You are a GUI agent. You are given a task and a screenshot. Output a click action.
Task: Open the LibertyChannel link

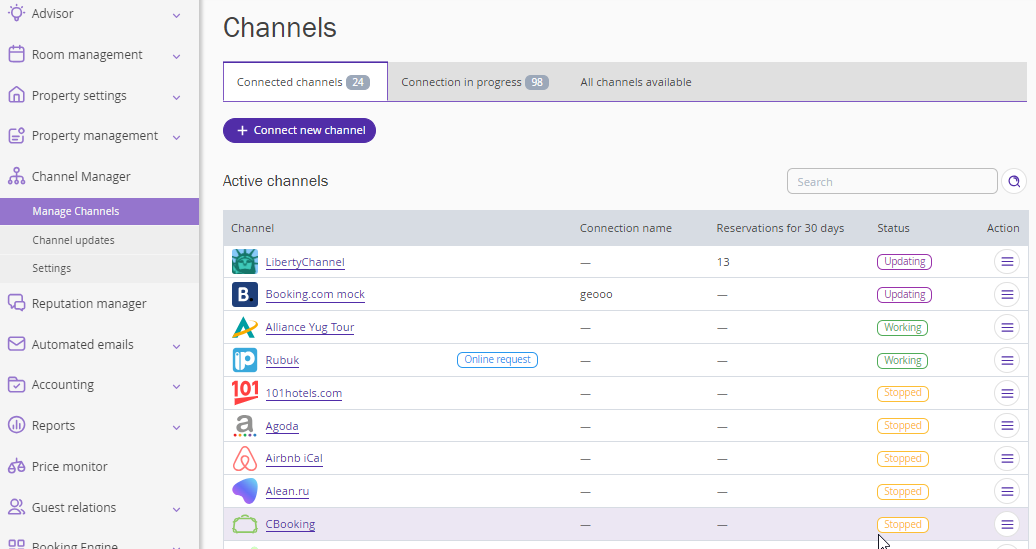[305, 262]
